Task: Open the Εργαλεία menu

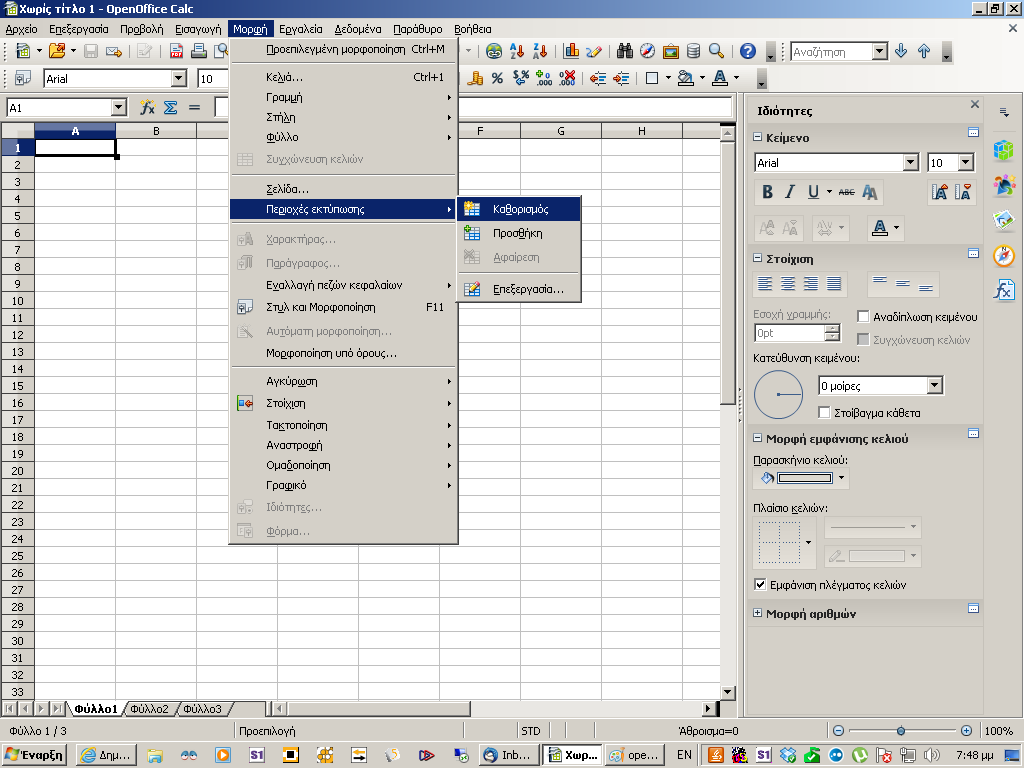Action: [x=300, y=29]
